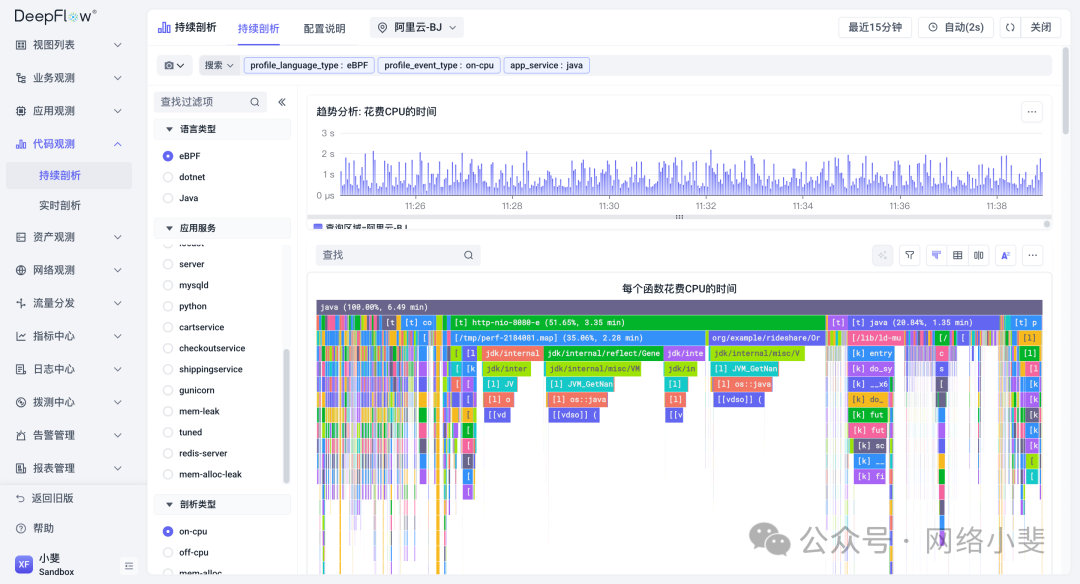Select the split comparison view icon
Viewport: 1080px width, 584px height.
pyautogui.click(x=980, y=255)
